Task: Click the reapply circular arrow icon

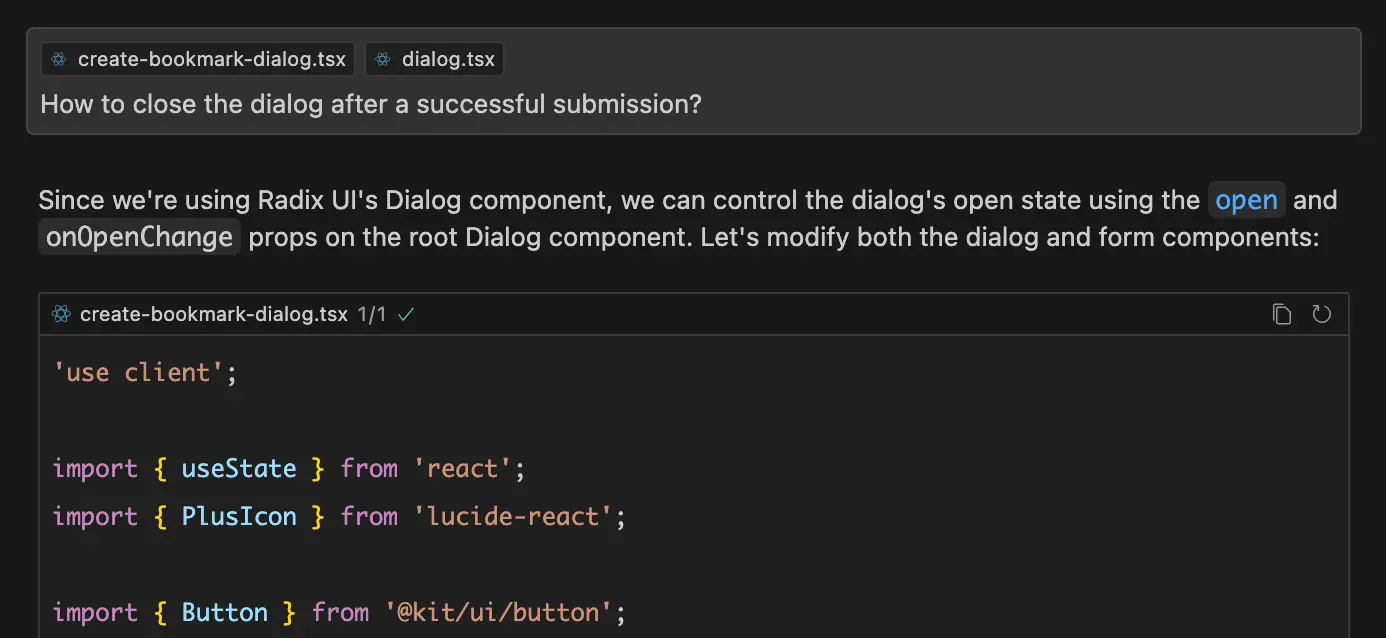Action: pyautogui.click(x=1321, y=314)
